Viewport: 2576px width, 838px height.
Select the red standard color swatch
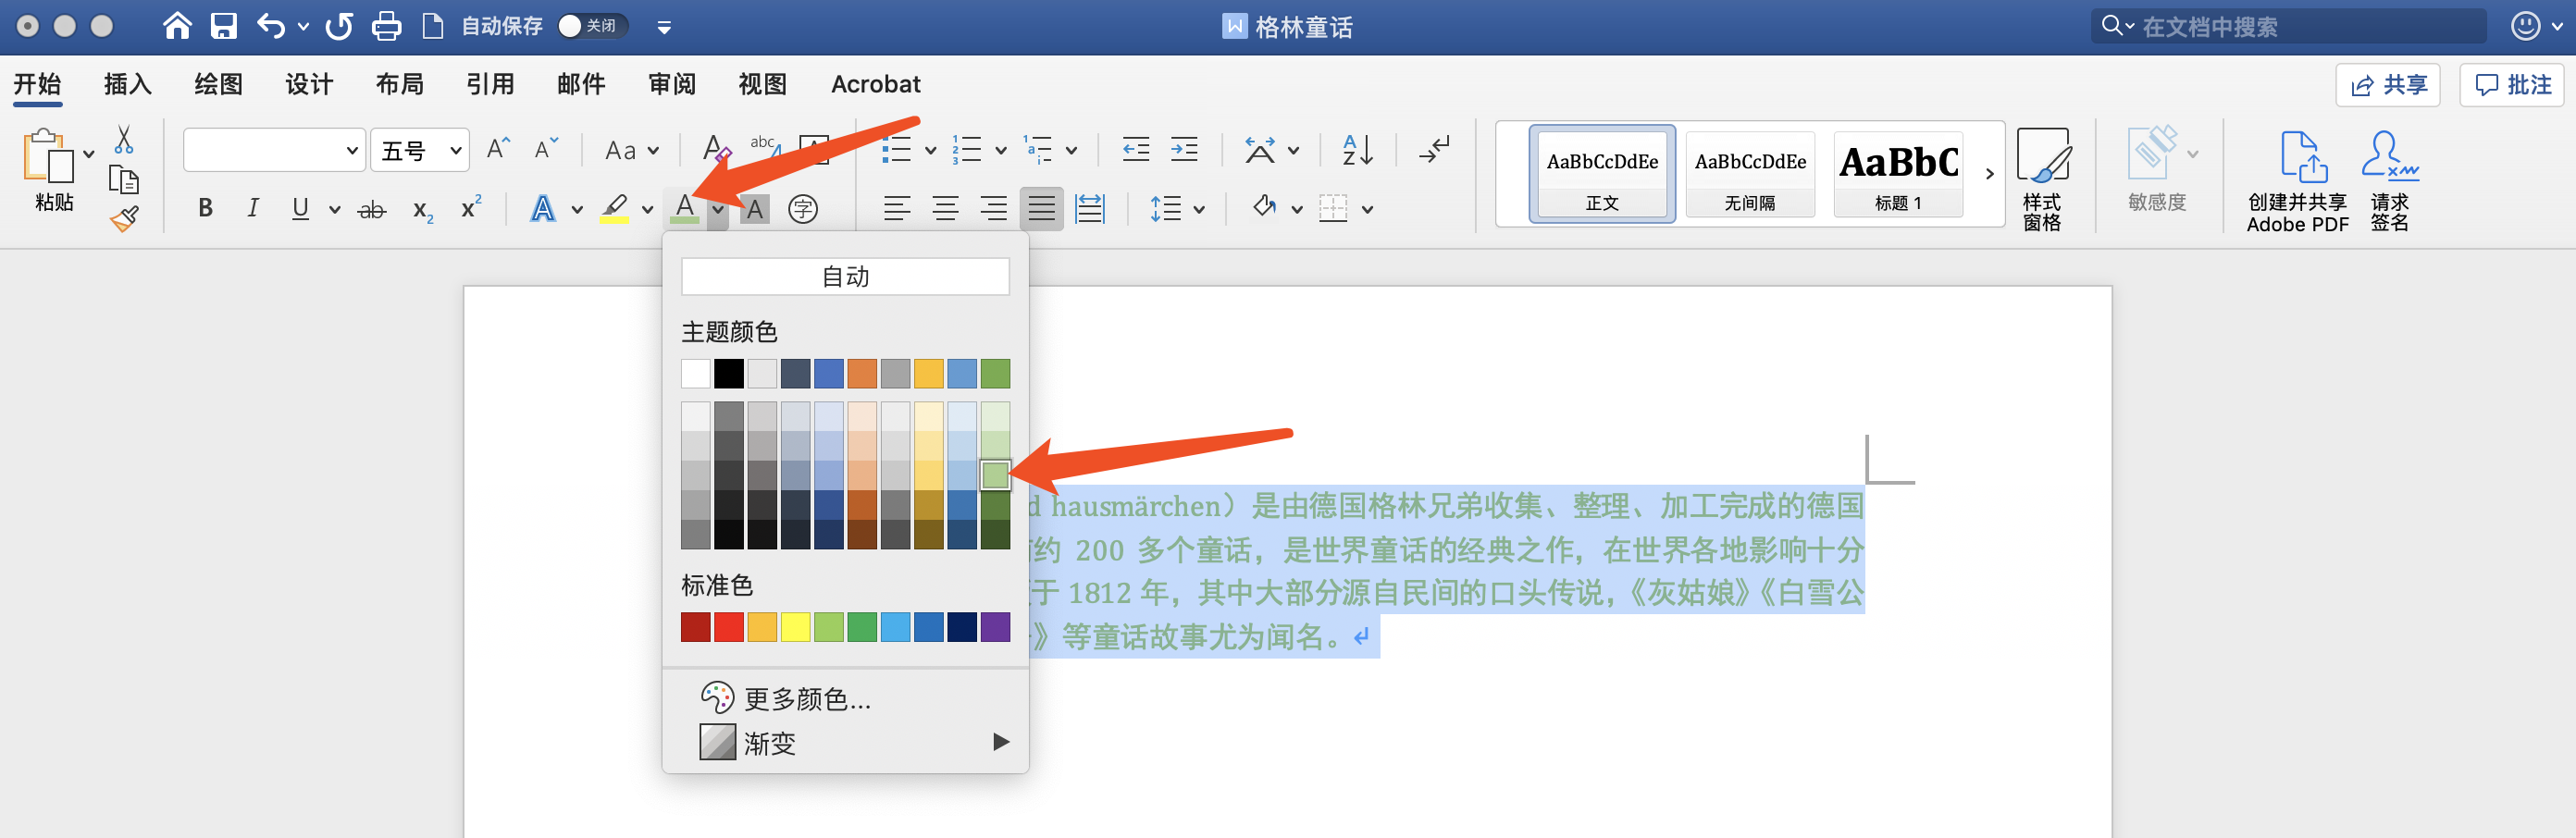pyautogui.click(x=729, y=627)
